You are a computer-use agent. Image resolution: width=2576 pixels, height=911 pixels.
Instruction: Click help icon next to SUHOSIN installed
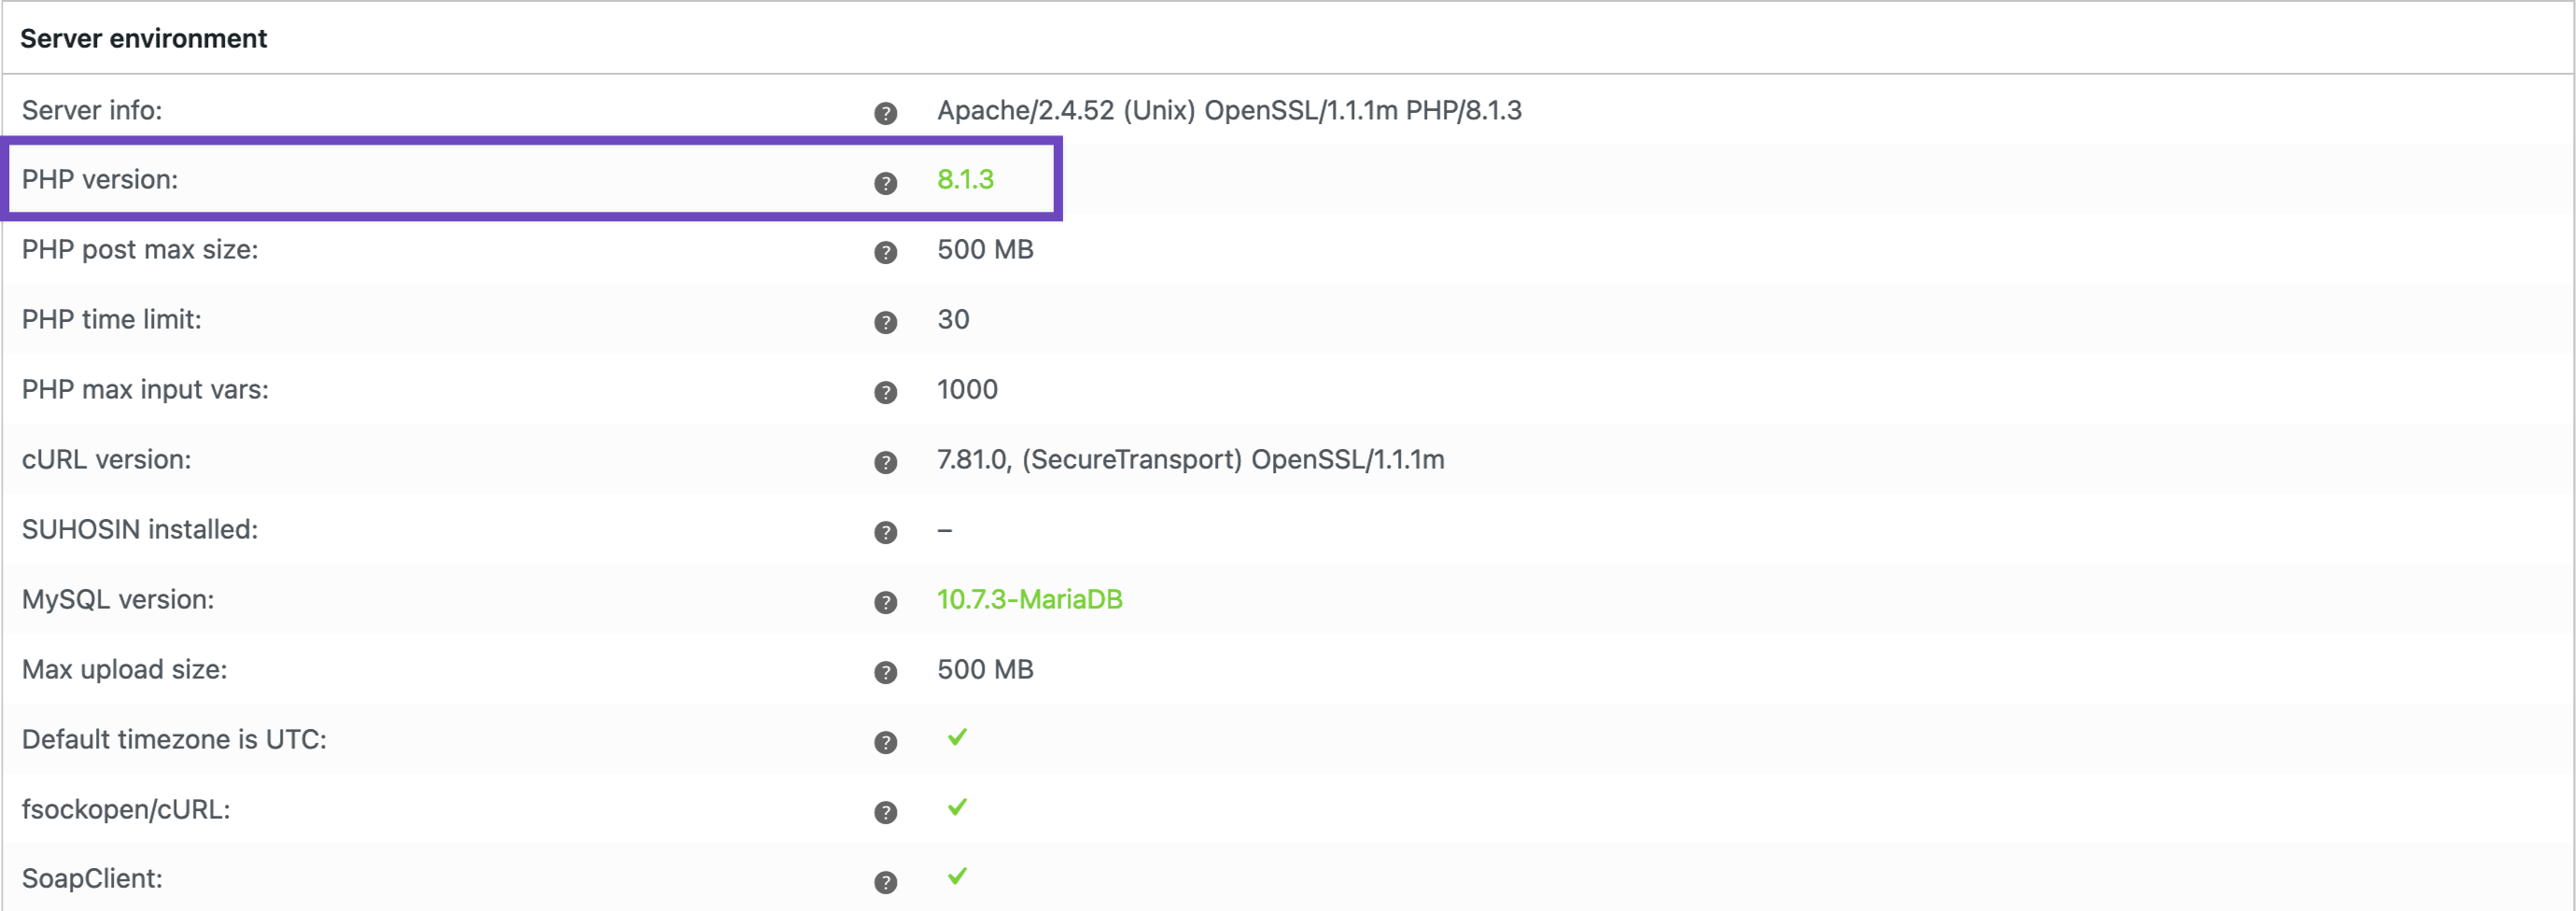pos(885,532)
